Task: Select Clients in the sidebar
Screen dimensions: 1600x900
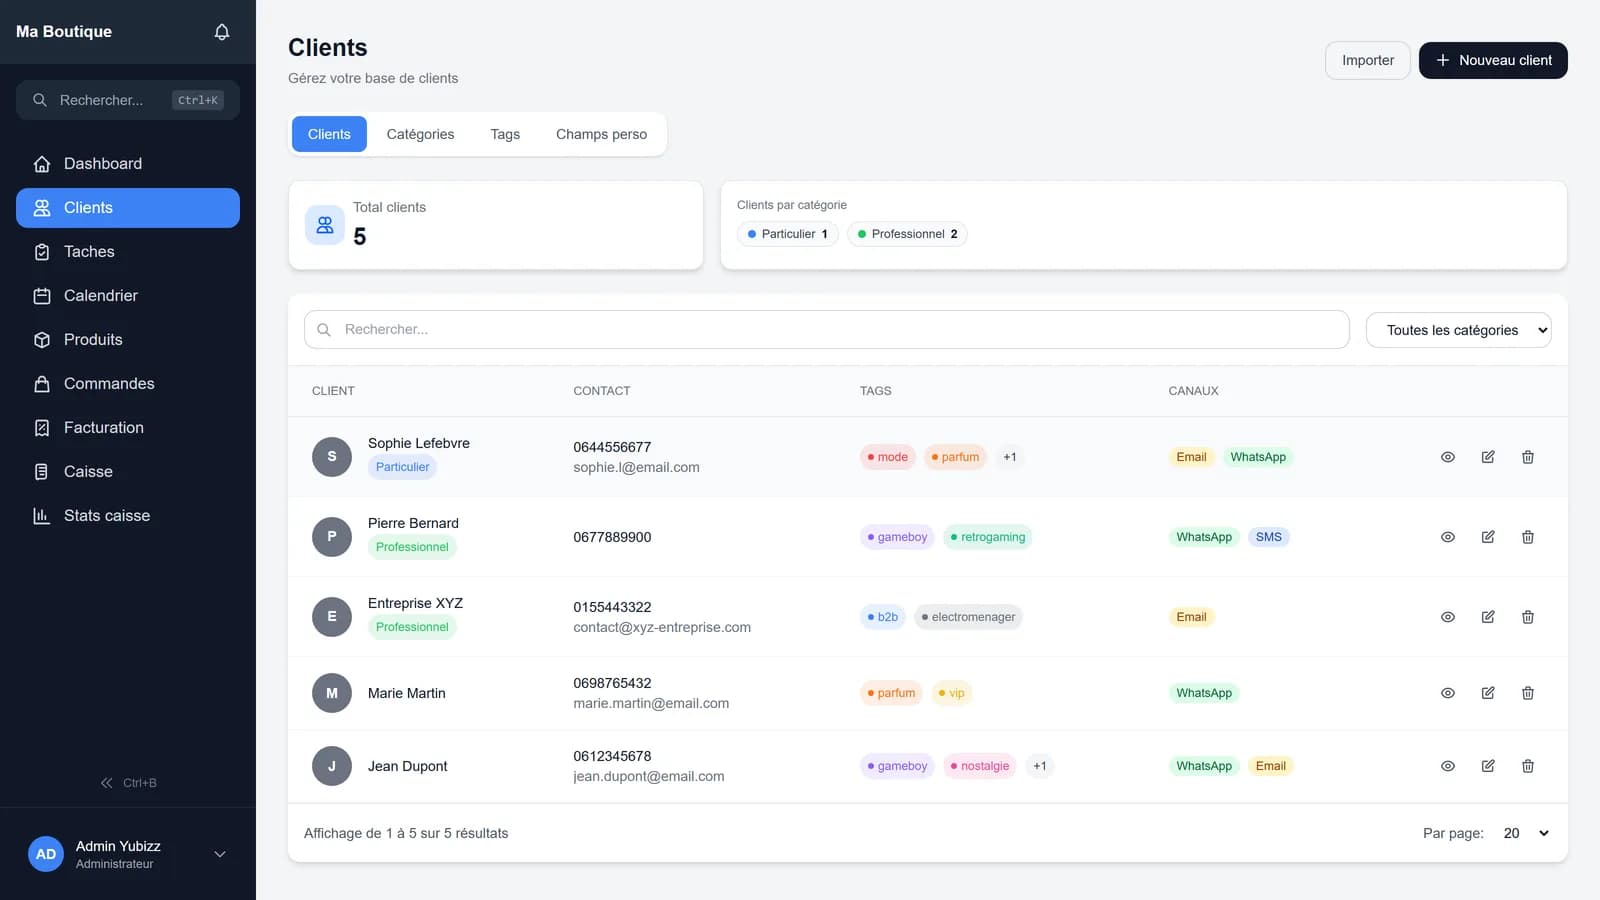Action: [x=128, y=208]
